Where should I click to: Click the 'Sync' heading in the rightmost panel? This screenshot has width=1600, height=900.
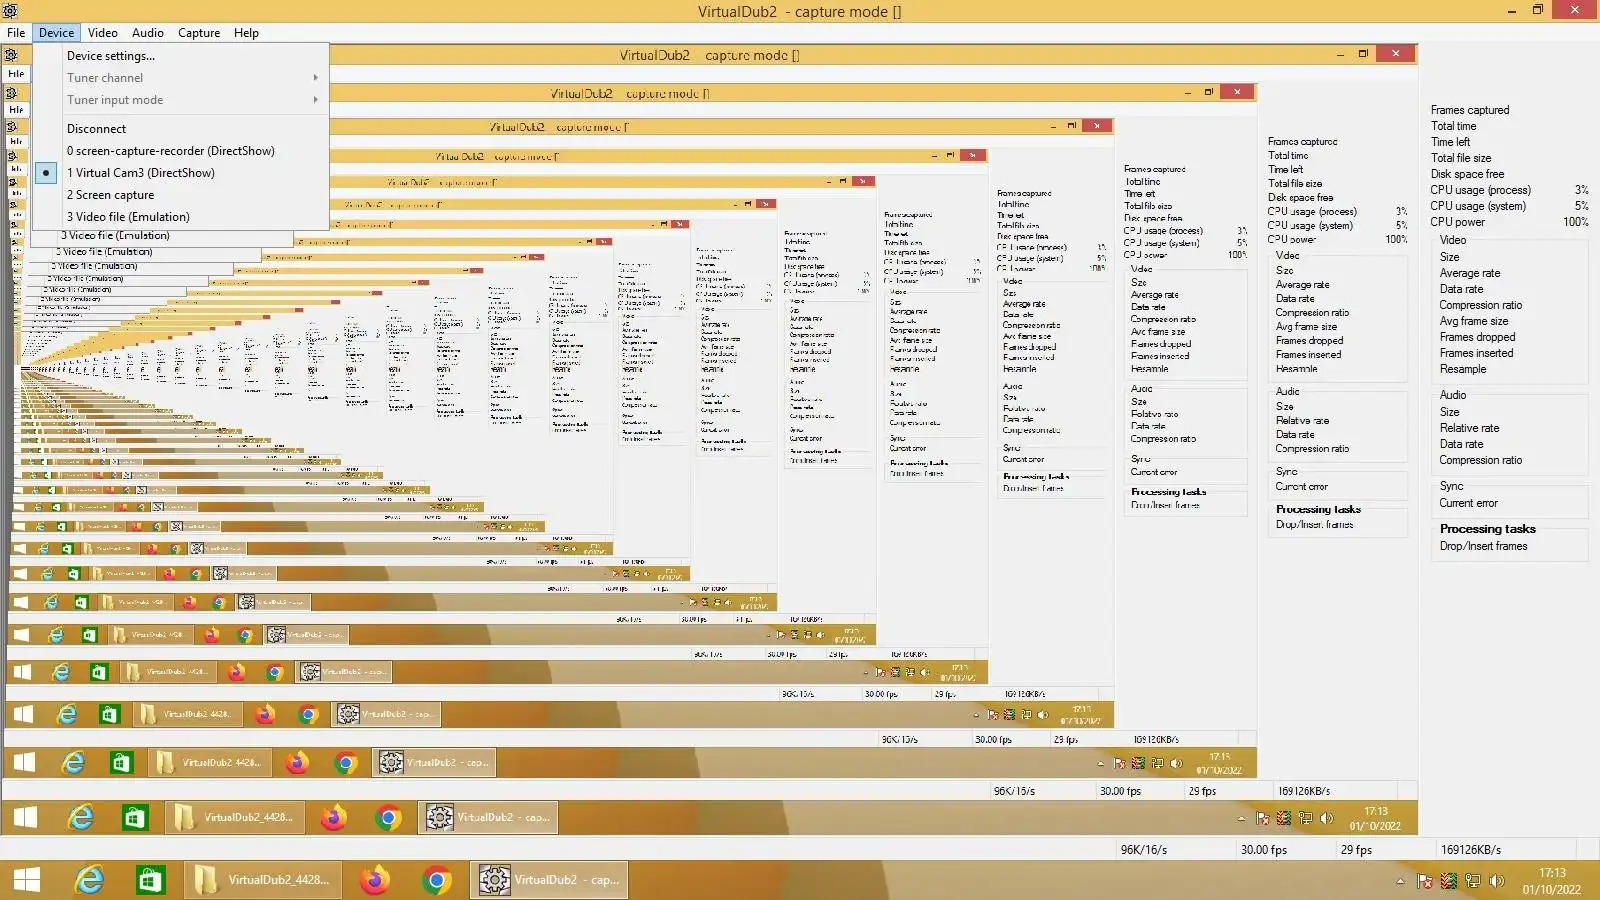click(x=1451, y=486)
